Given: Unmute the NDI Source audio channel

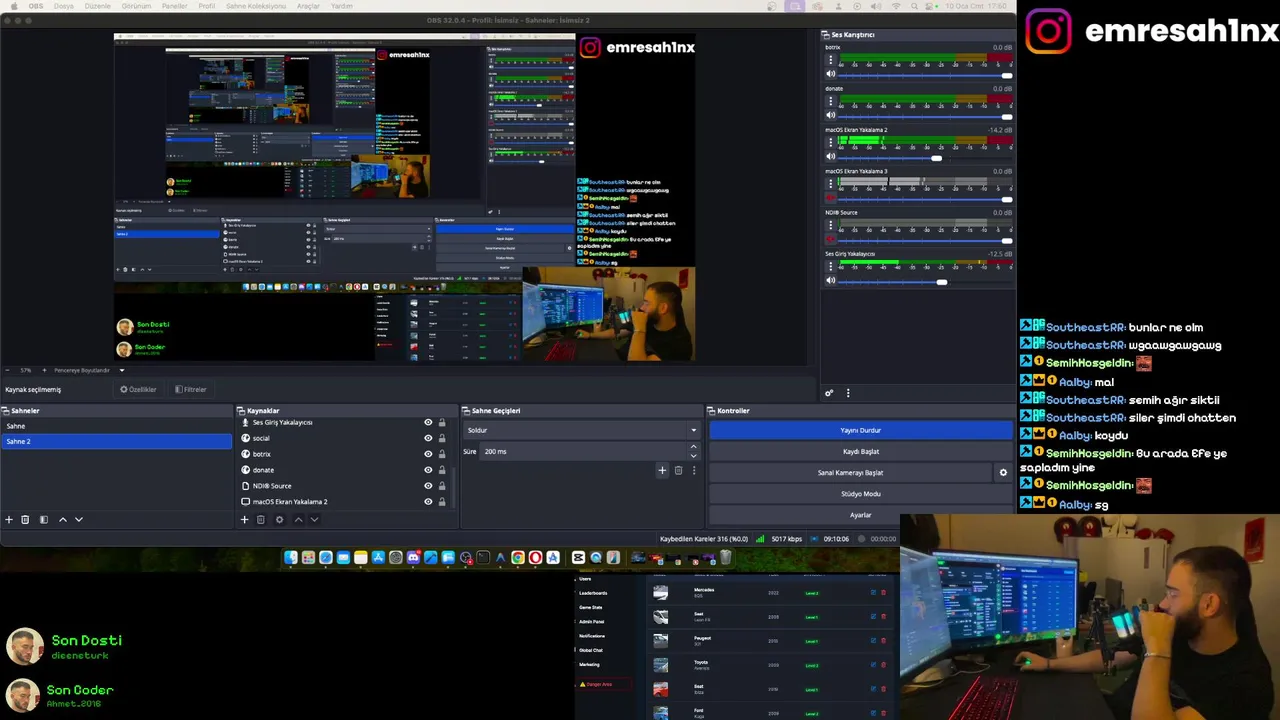Looking at the screenshot, I should point(830,240).
